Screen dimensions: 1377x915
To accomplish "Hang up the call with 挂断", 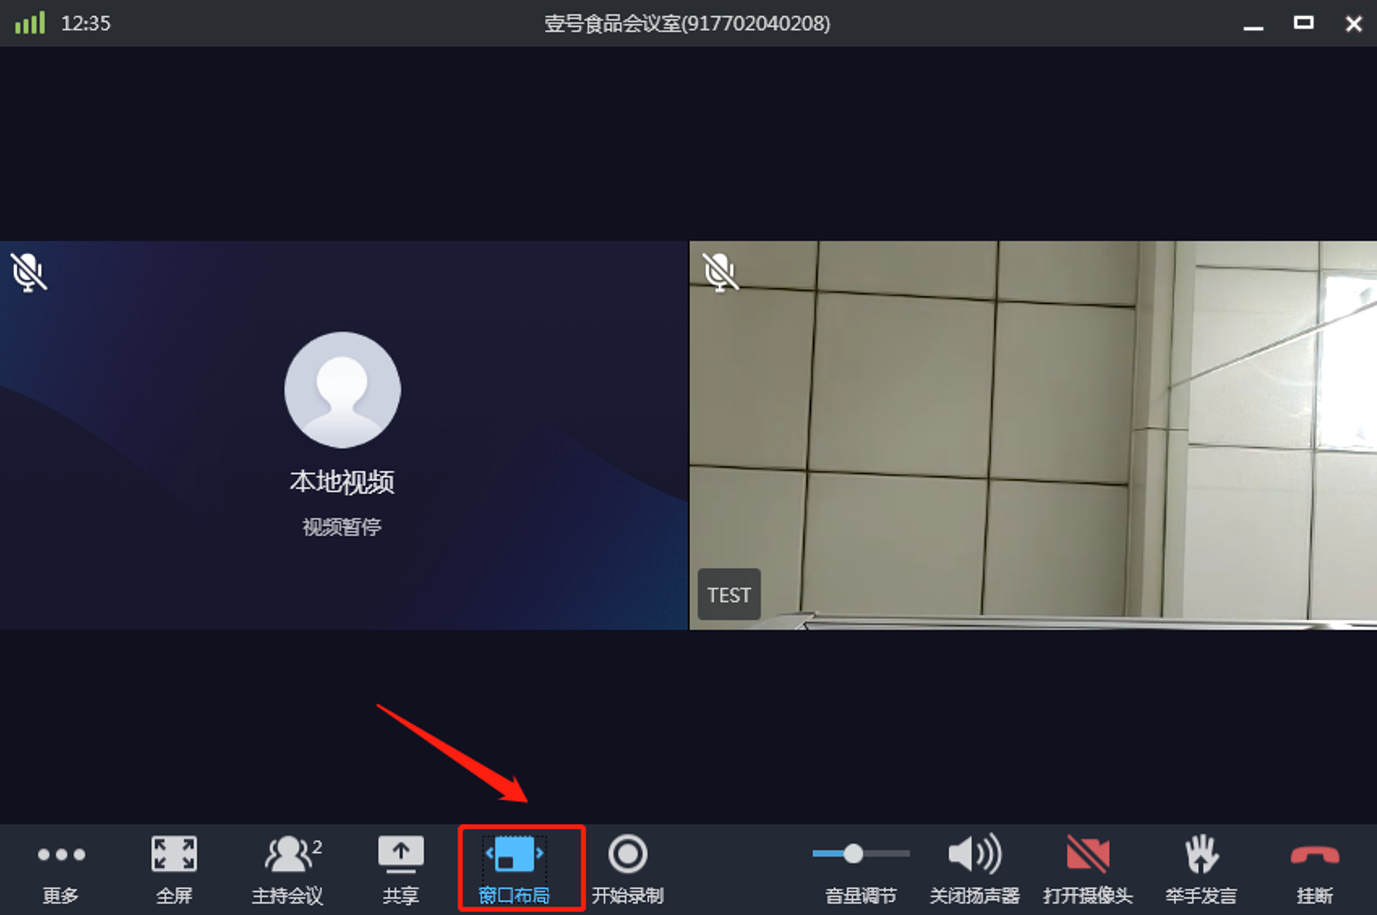I will click(x=1314, y=867).
